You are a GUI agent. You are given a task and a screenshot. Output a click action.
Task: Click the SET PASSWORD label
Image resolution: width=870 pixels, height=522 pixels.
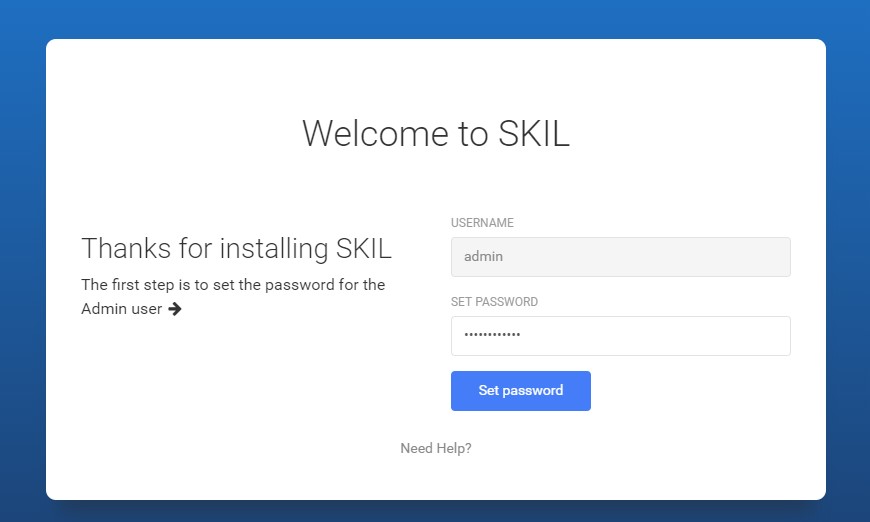click(x=494, y=302)
